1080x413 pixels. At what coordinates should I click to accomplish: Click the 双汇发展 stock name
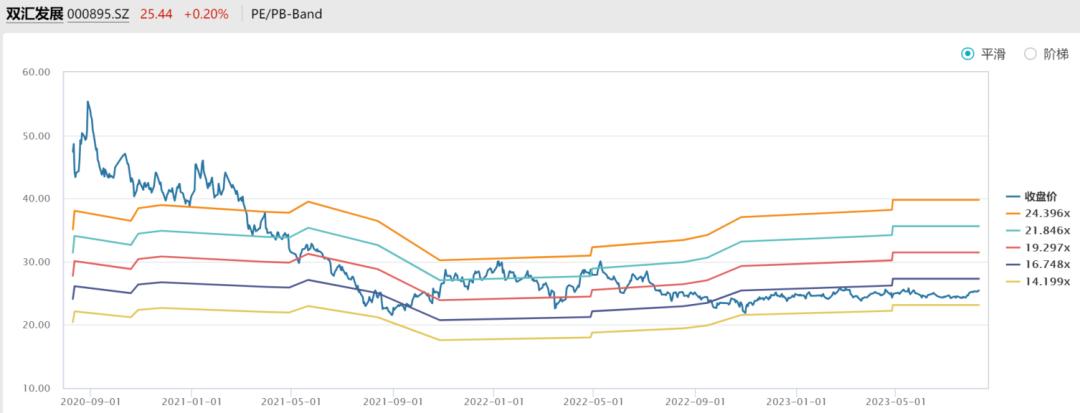pyautogui.click(x=34, y=15)
